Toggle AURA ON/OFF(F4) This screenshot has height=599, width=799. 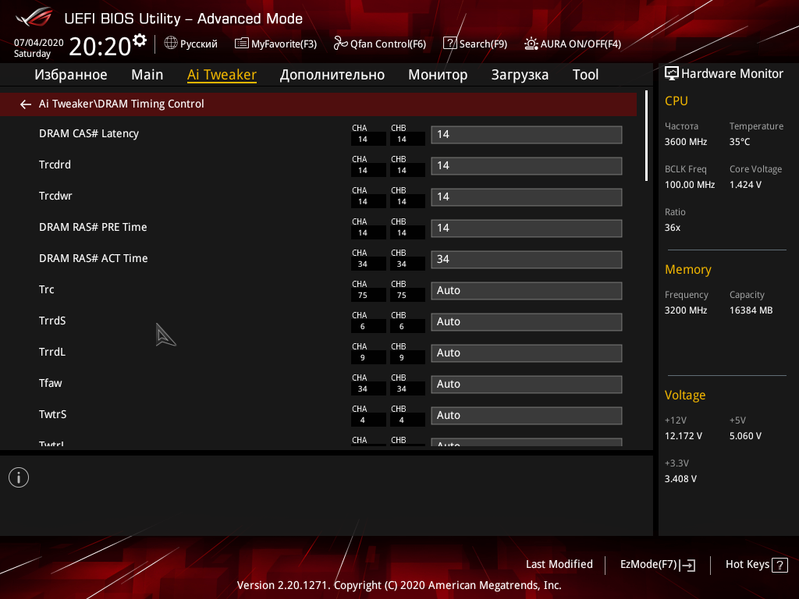pyautogui.click(x=573, y=44)
